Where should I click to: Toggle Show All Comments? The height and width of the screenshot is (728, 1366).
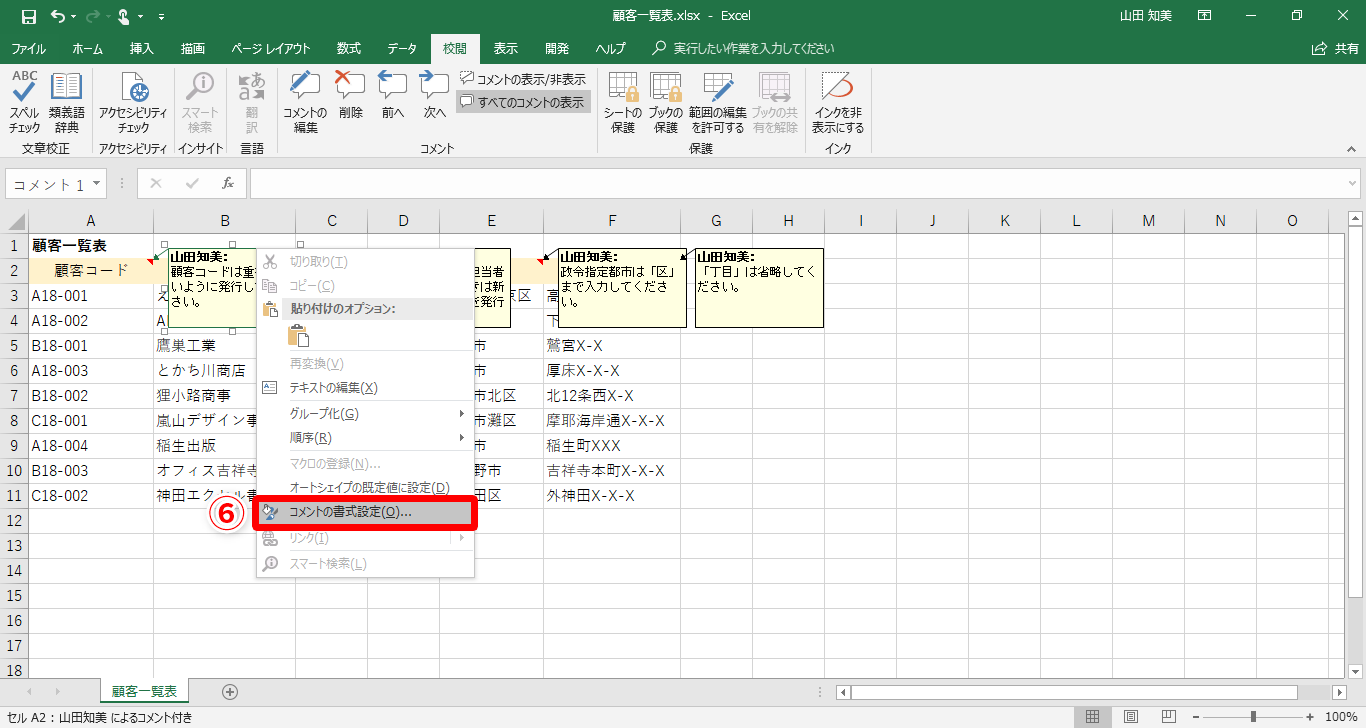point(523,101)
